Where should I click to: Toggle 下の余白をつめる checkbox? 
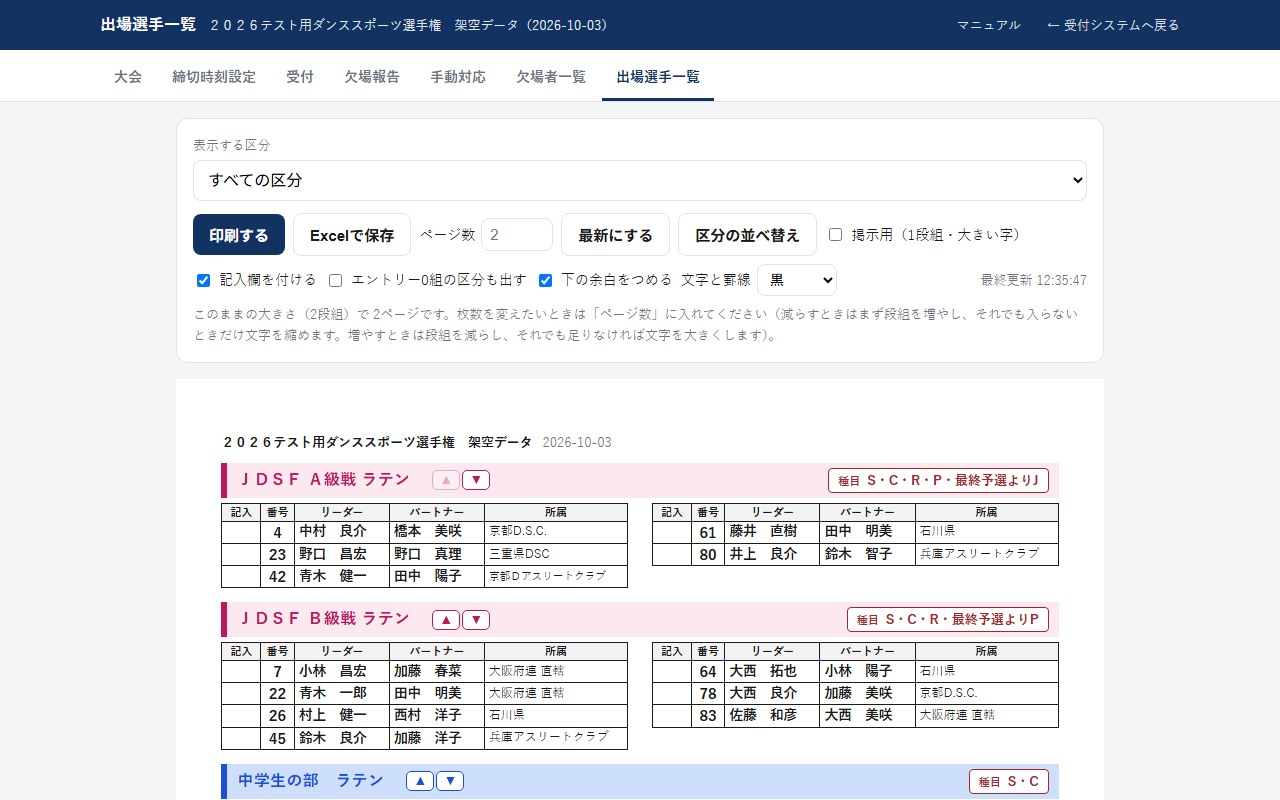click(545, 280)
